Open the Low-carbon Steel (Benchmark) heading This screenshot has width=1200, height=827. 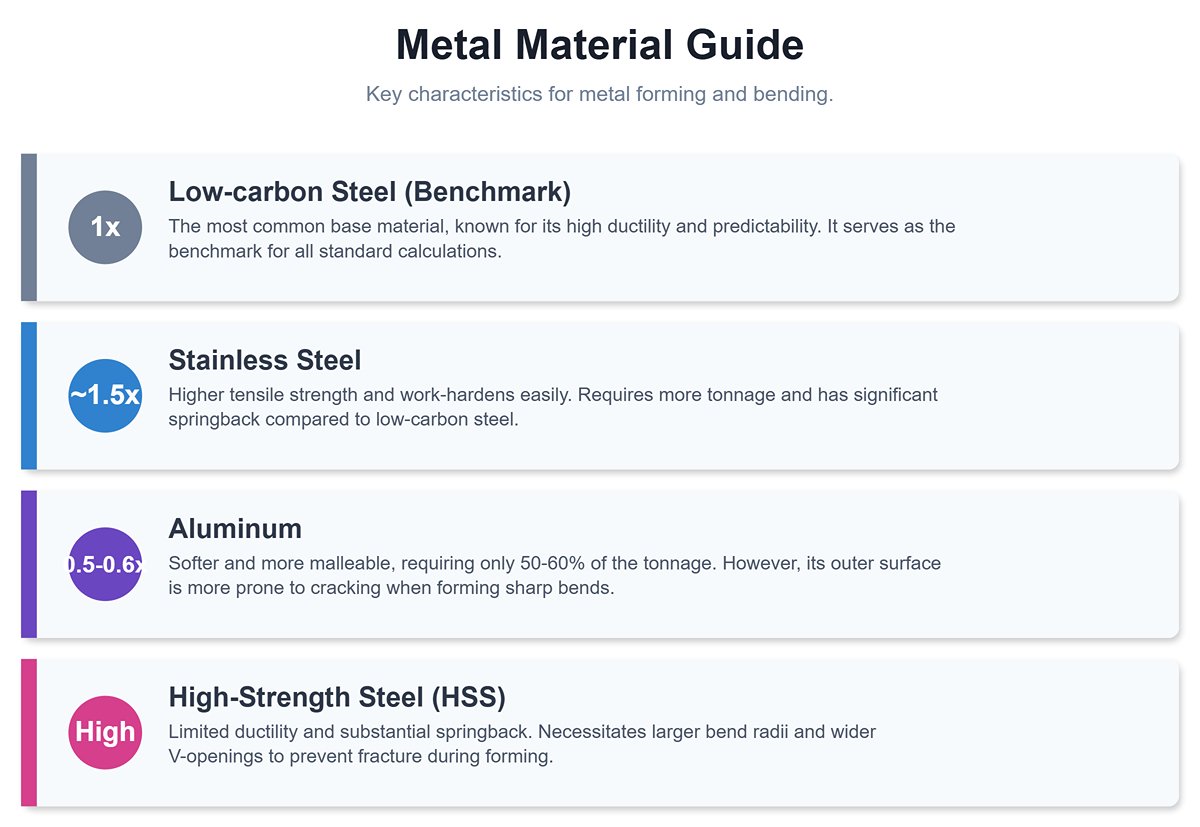tap(369, 191)
